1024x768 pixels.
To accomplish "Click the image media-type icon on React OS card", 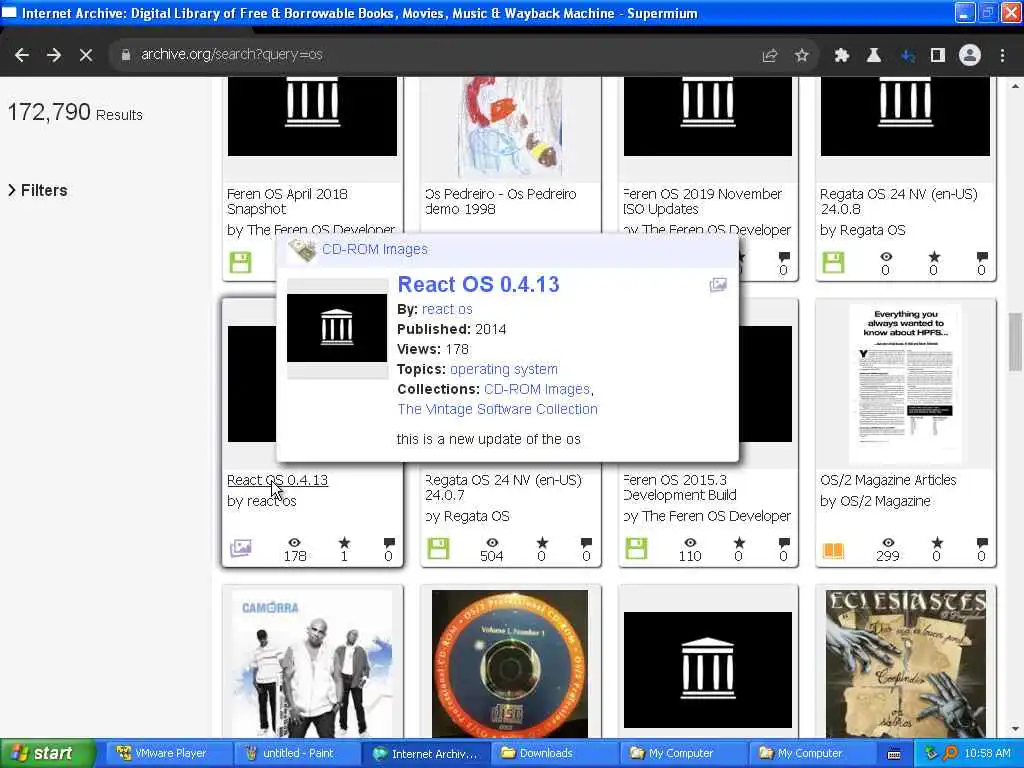I will (x=240, y=548).
